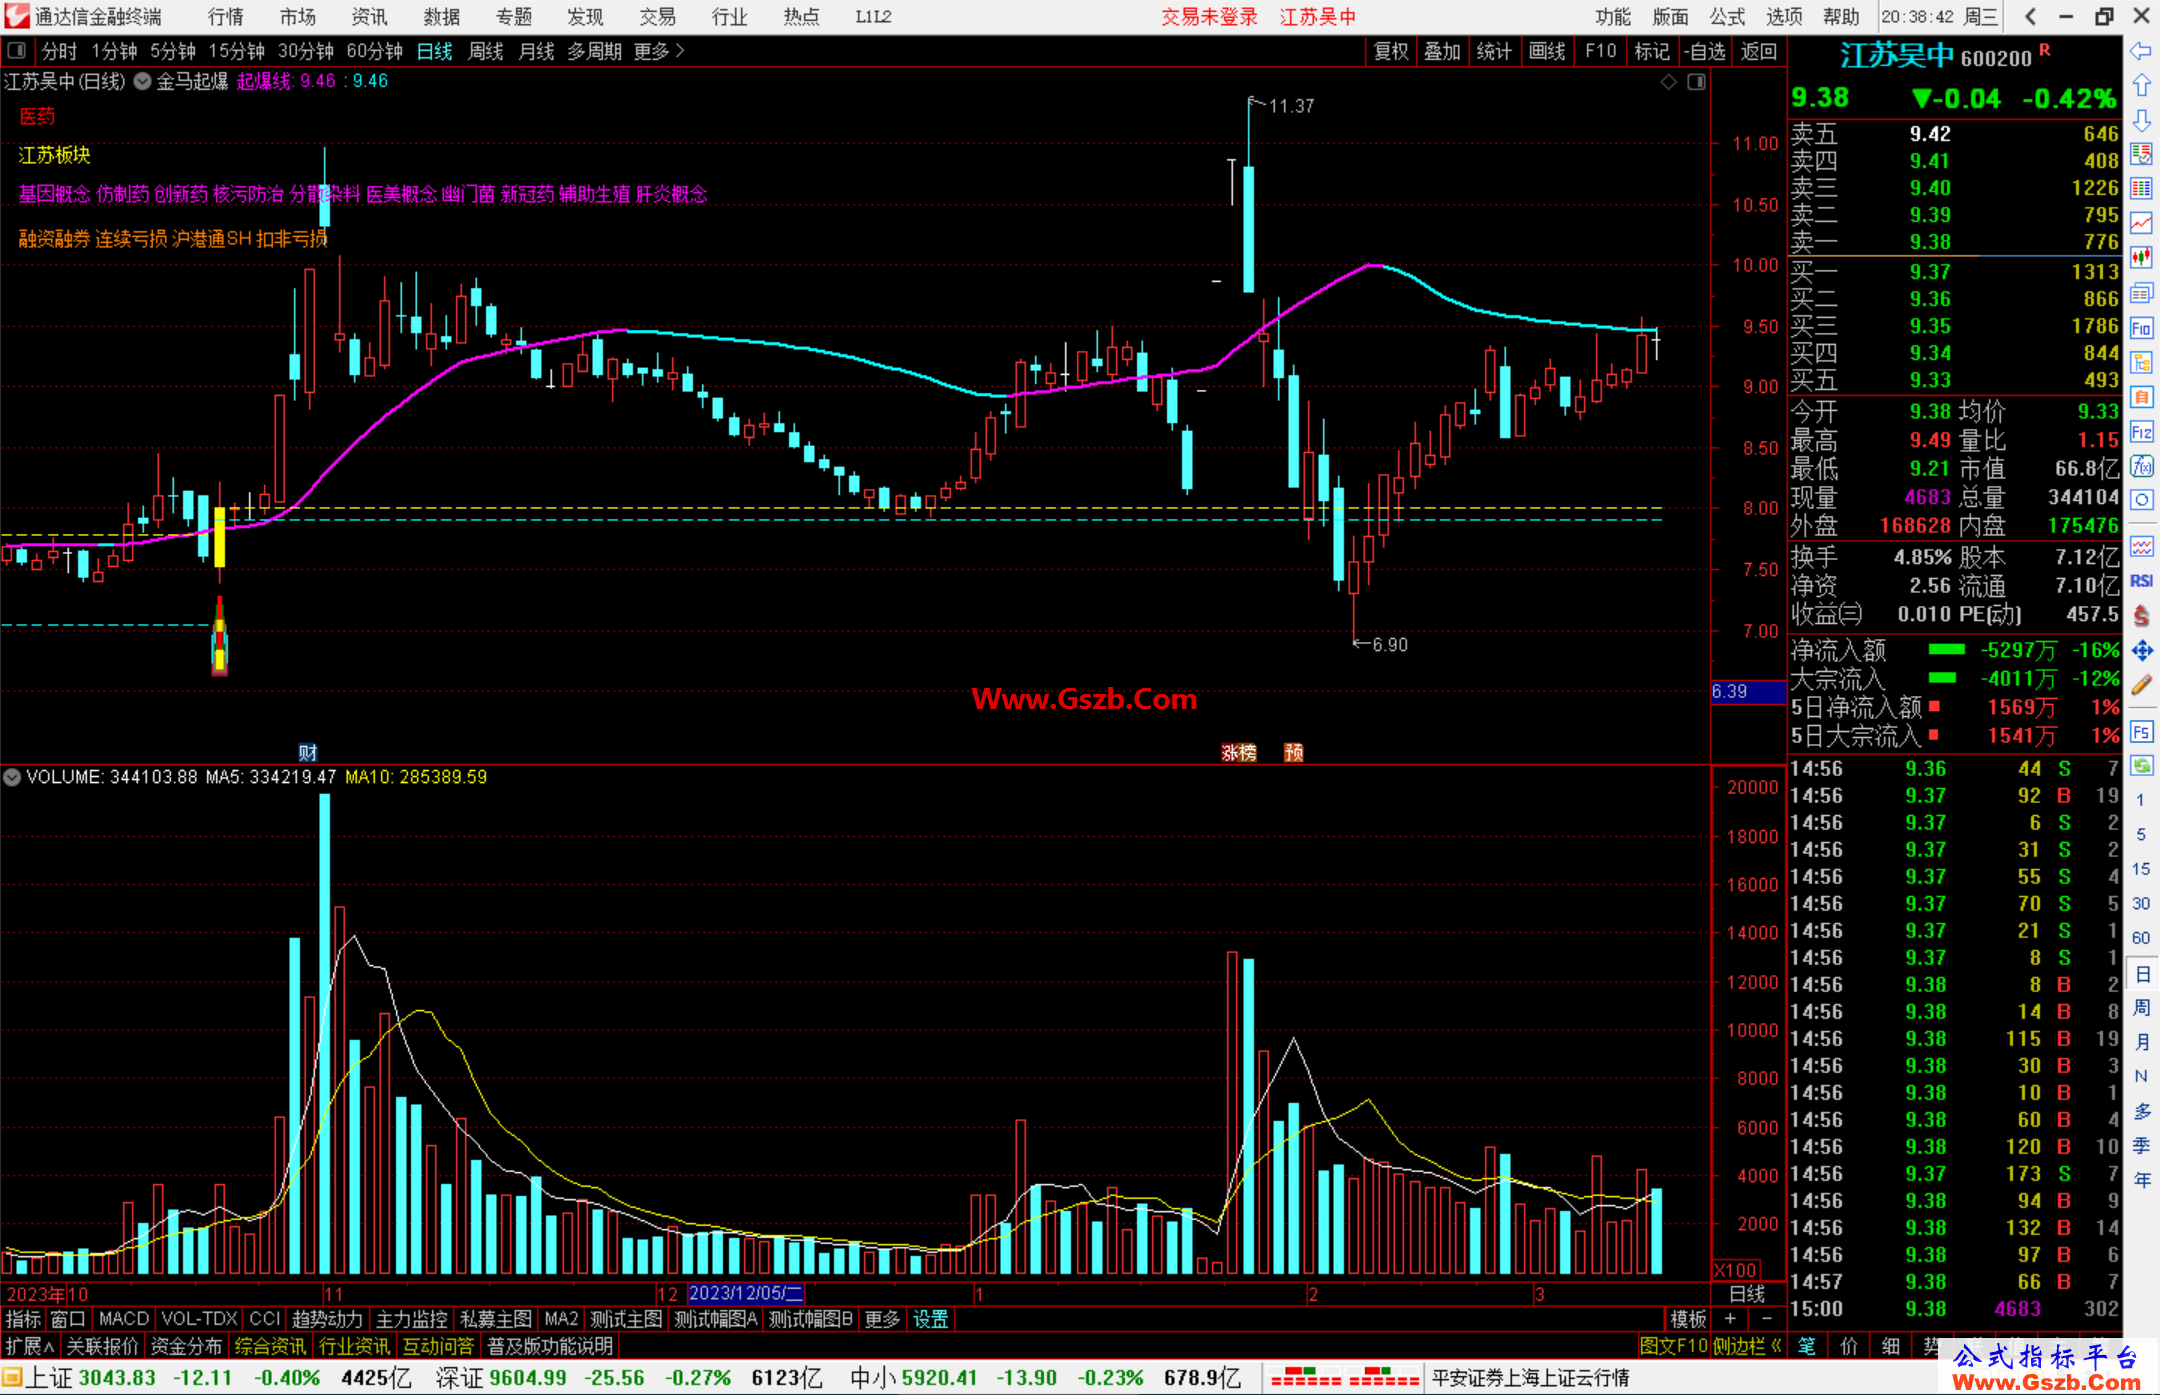This screenshot has height=1395, width=2160.
Task: Click the wavy indicator lines icon in sidebar
Action: pyautogui.click(x=2141, y=546)
